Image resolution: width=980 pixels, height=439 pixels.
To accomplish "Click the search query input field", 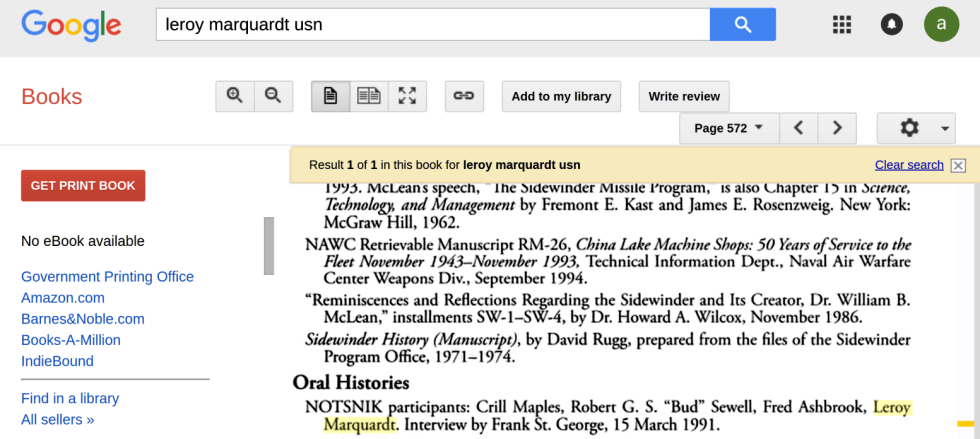I will click(432, 25).
